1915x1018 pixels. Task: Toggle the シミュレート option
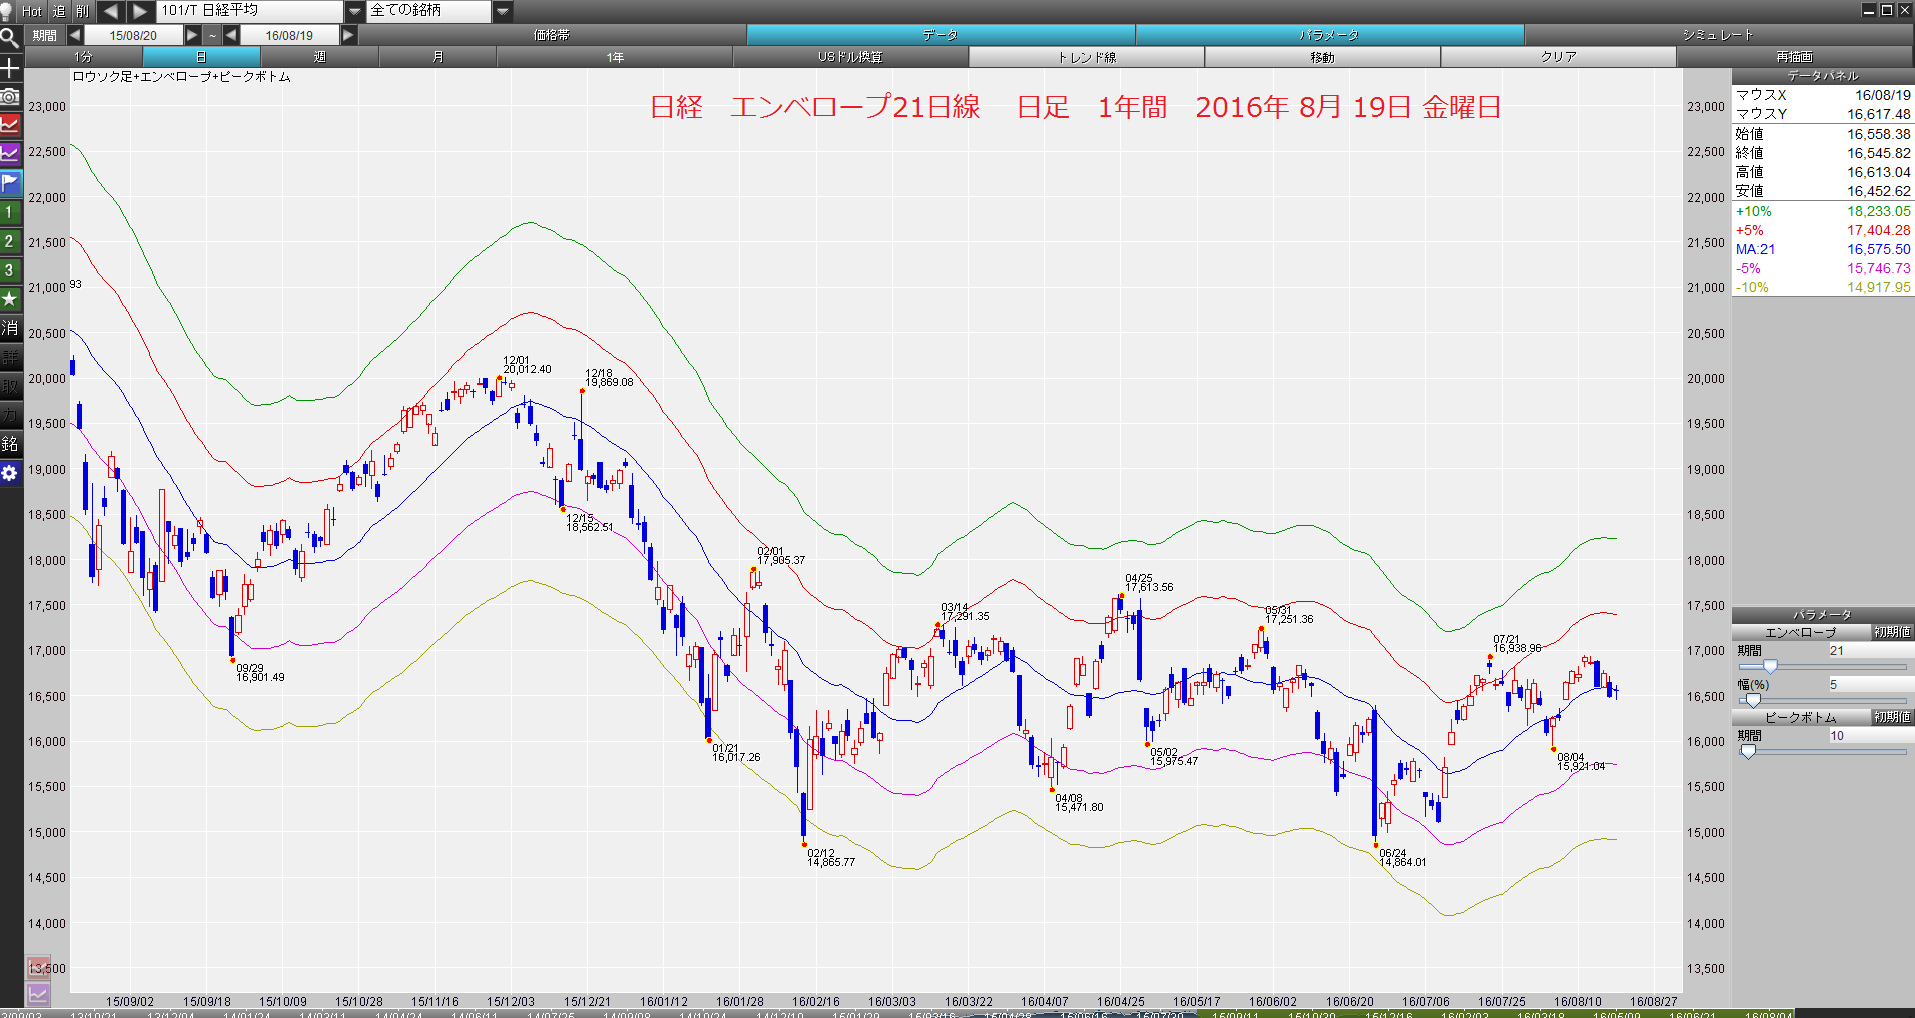[1718, 35]
